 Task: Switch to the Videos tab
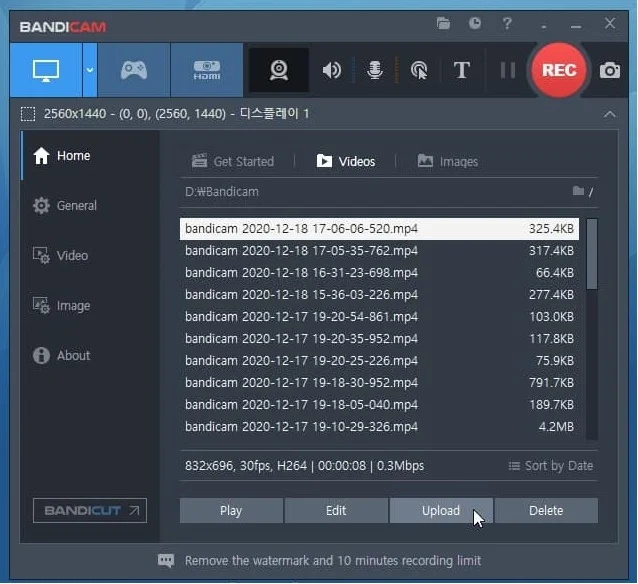pos(346,162)
